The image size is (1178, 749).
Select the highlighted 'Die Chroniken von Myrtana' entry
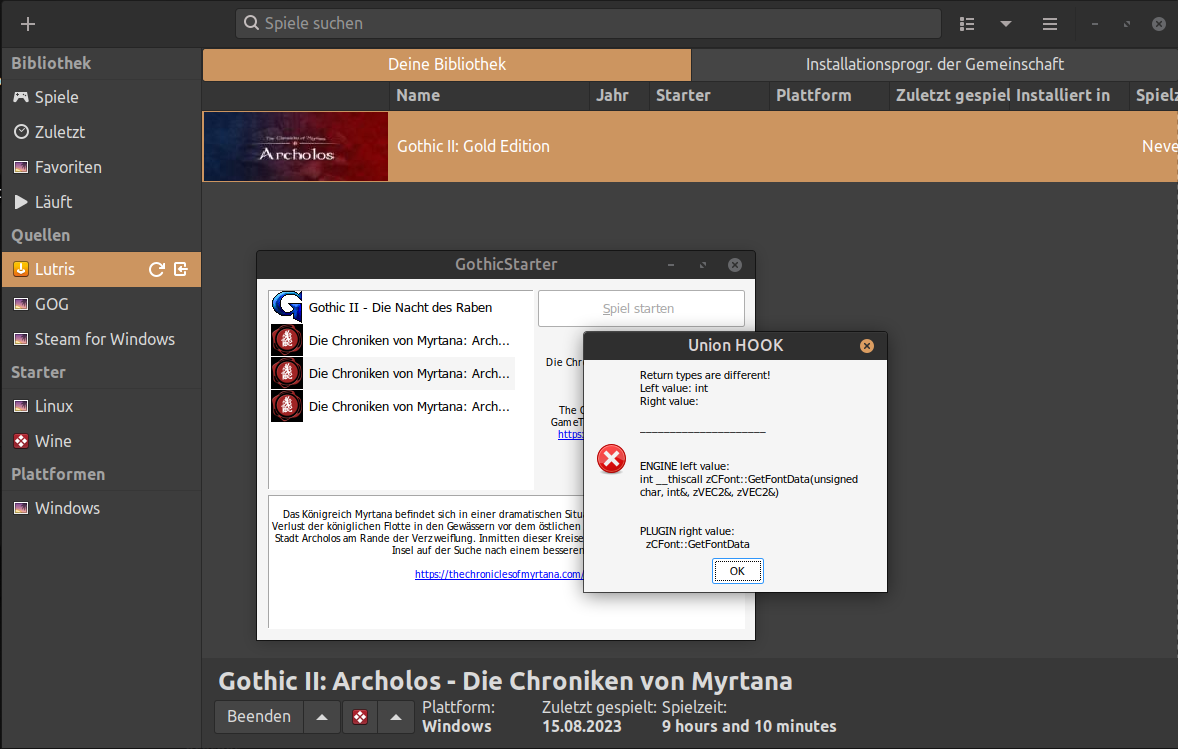392,373
